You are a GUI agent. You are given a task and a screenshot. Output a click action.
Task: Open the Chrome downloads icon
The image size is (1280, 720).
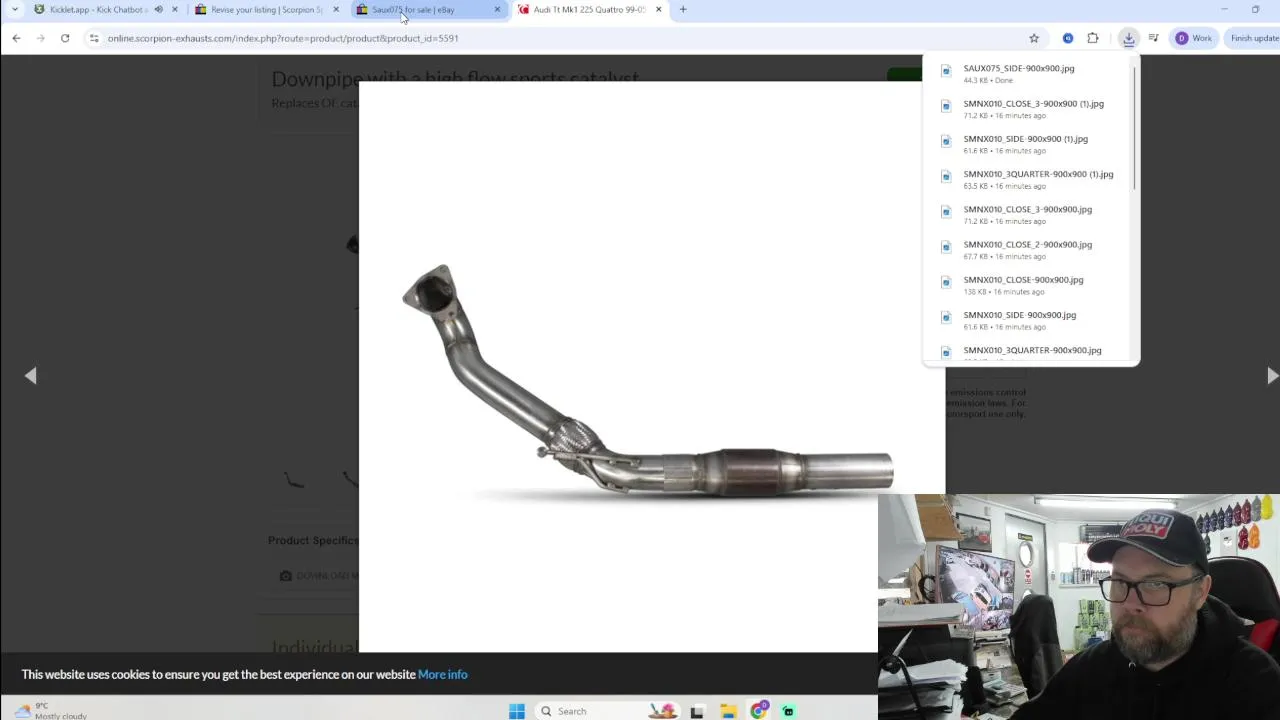tap(1128, 38)
